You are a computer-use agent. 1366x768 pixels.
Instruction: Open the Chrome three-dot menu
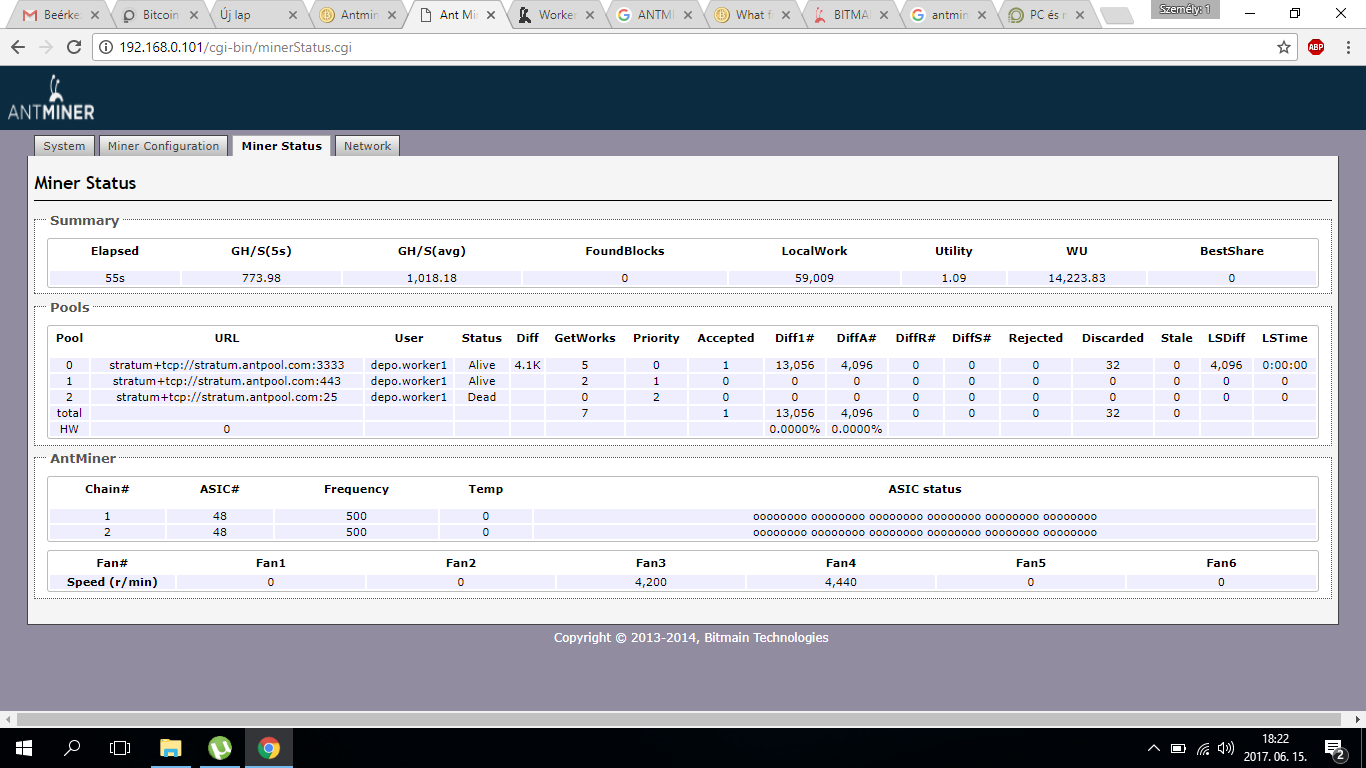[x=1347, y=47]
